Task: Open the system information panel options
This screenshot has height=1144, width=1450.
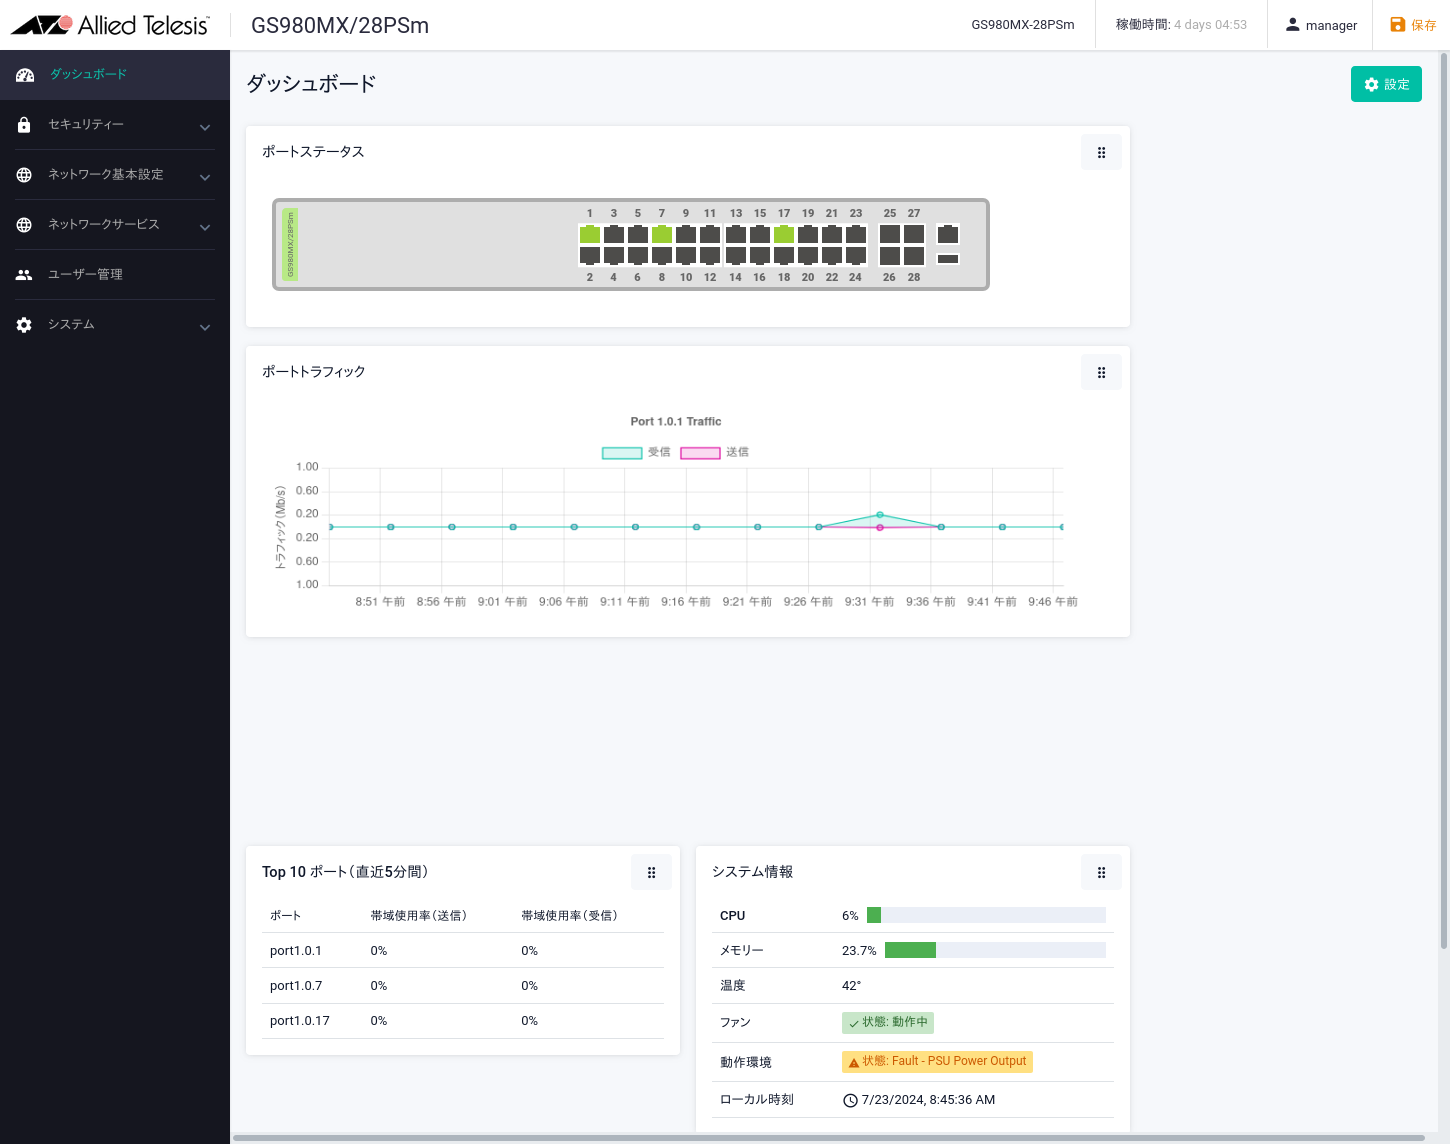Action: (1101, 873)
